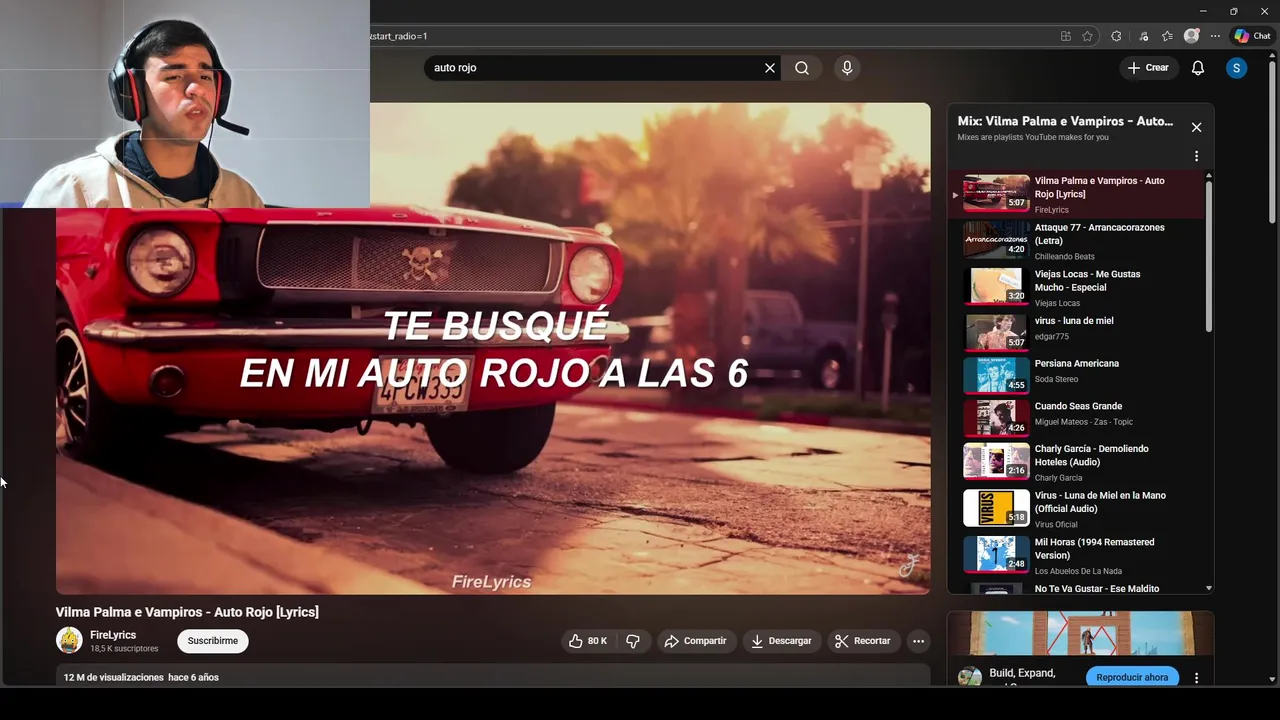This screenshot has height=720, width=1280.
Task: Like the video
Action: (x=587, y=641)
